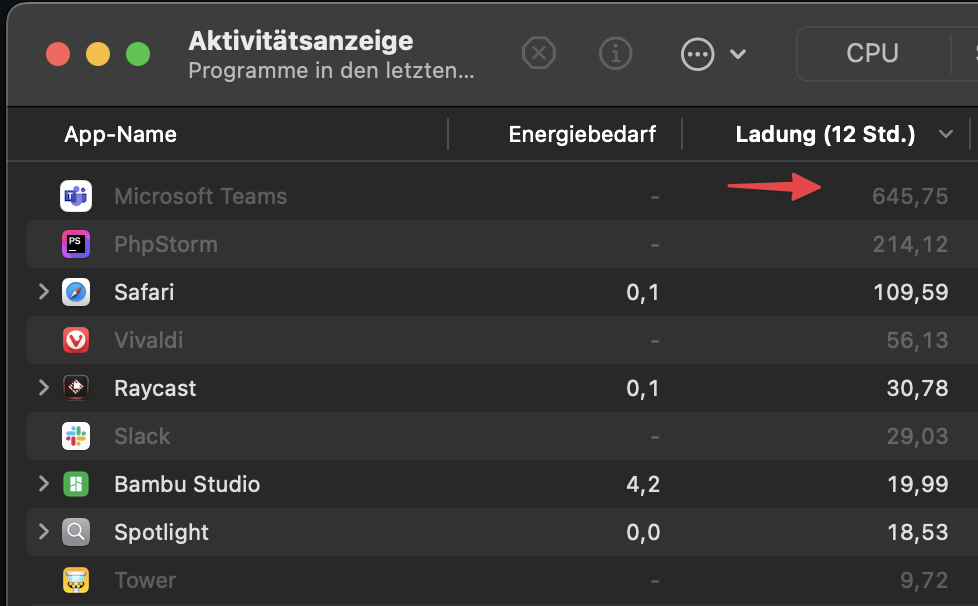Switch to the CPU tab
978x606 pixels.
pos(873,54)
